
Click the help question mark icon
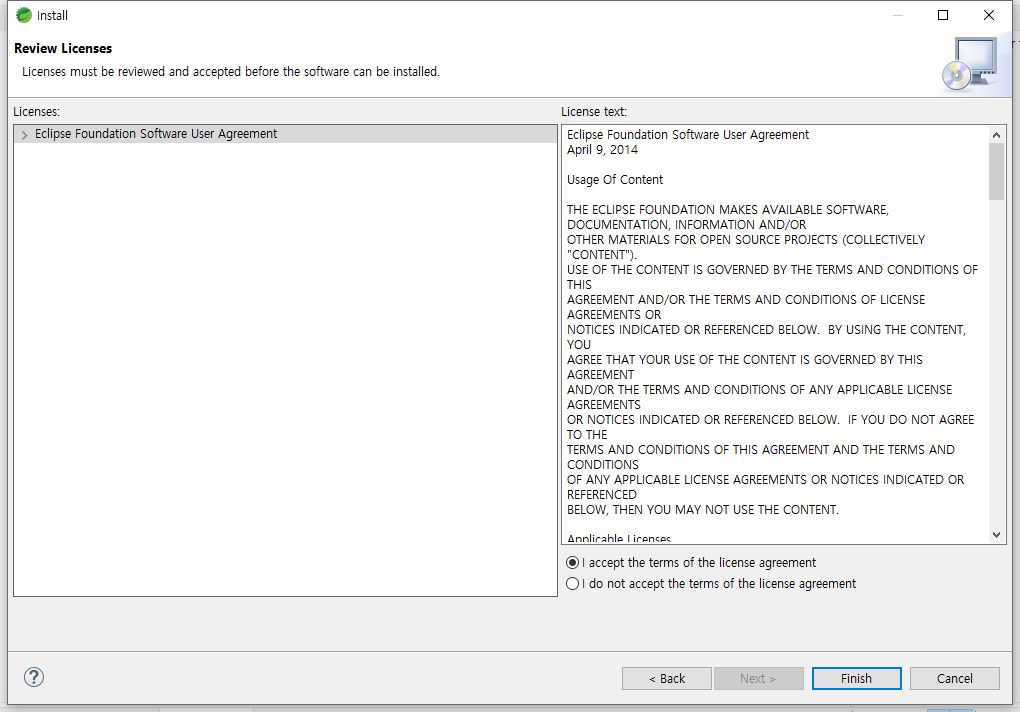click(x=34, y=678)
